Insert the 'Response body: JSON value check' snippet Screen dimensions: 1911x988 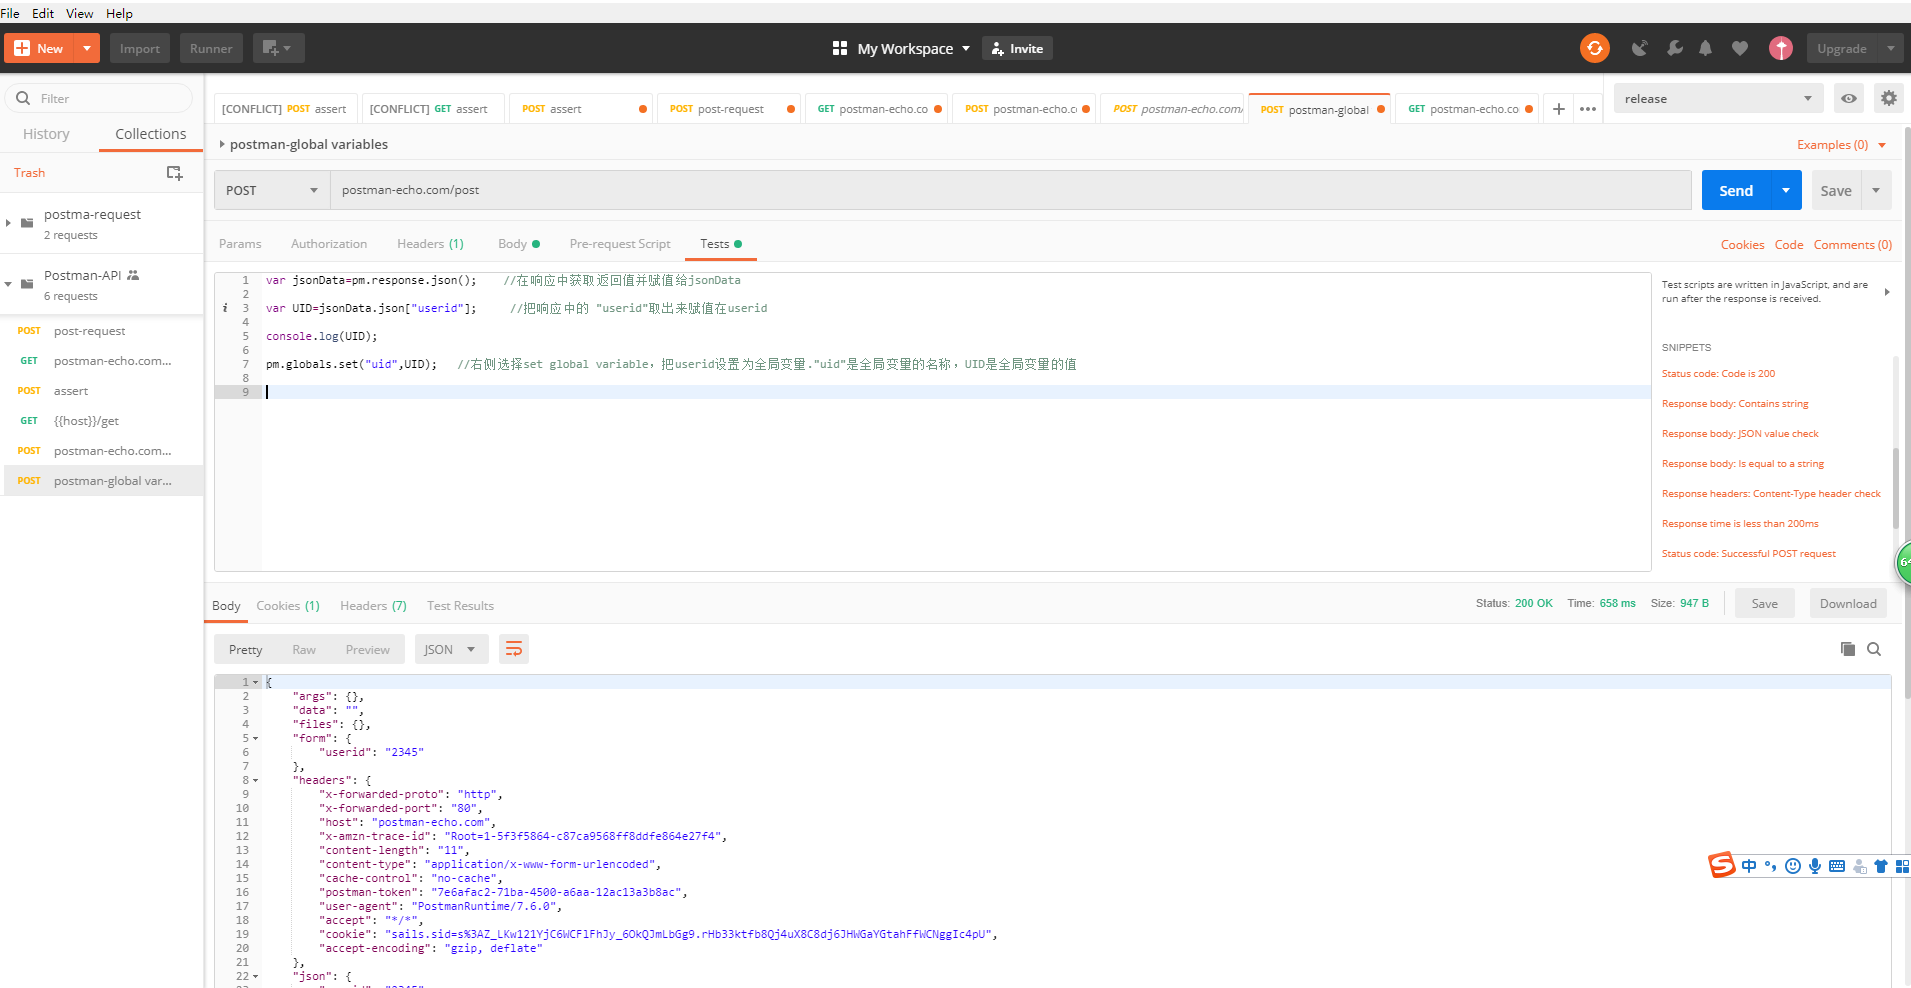pyautogui.click(x=1740, y=434)
